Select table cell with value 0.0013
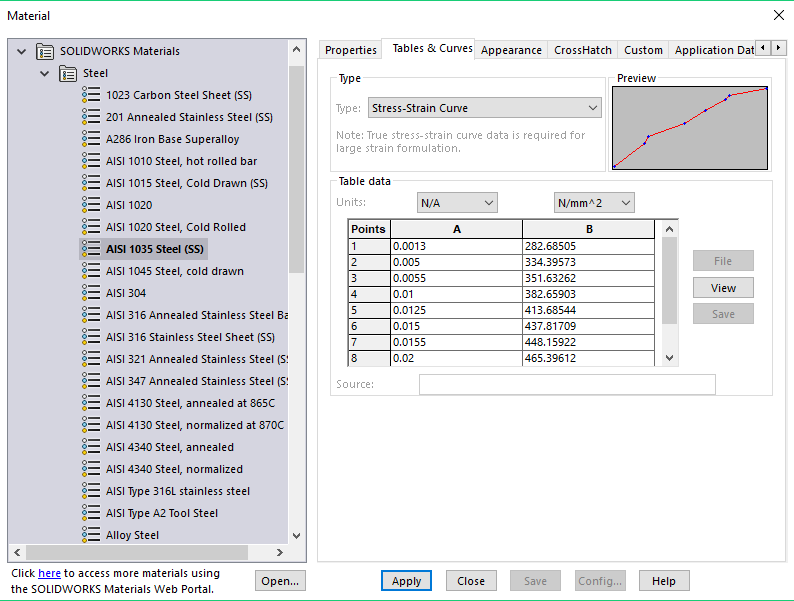 click(x=456, y=246)
